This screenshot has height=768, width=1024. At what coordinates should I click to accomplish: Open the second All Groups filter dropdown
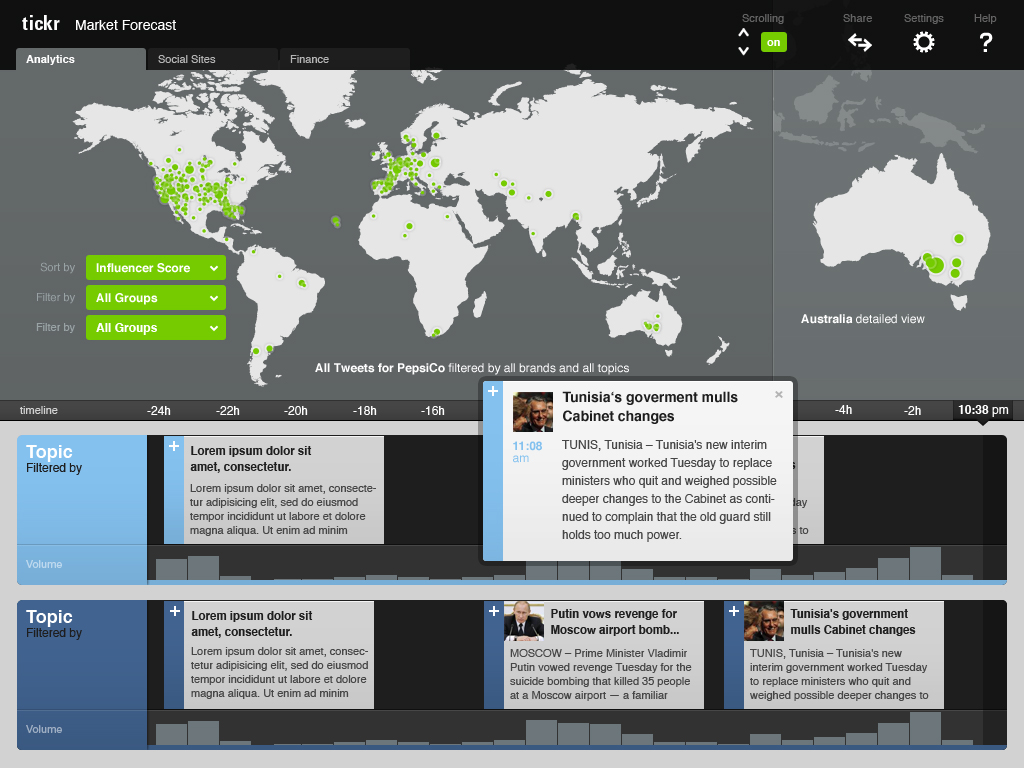156,328
